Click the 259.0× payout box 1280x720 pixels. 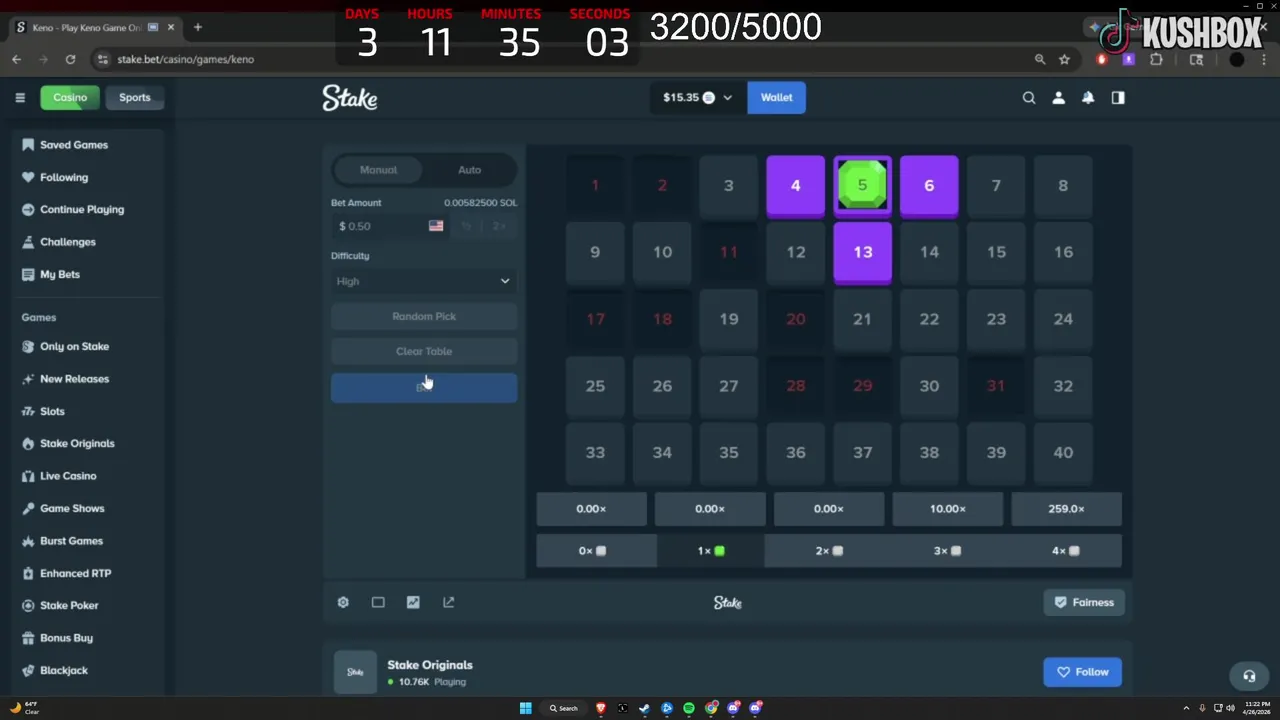(x=1066, y=509)
